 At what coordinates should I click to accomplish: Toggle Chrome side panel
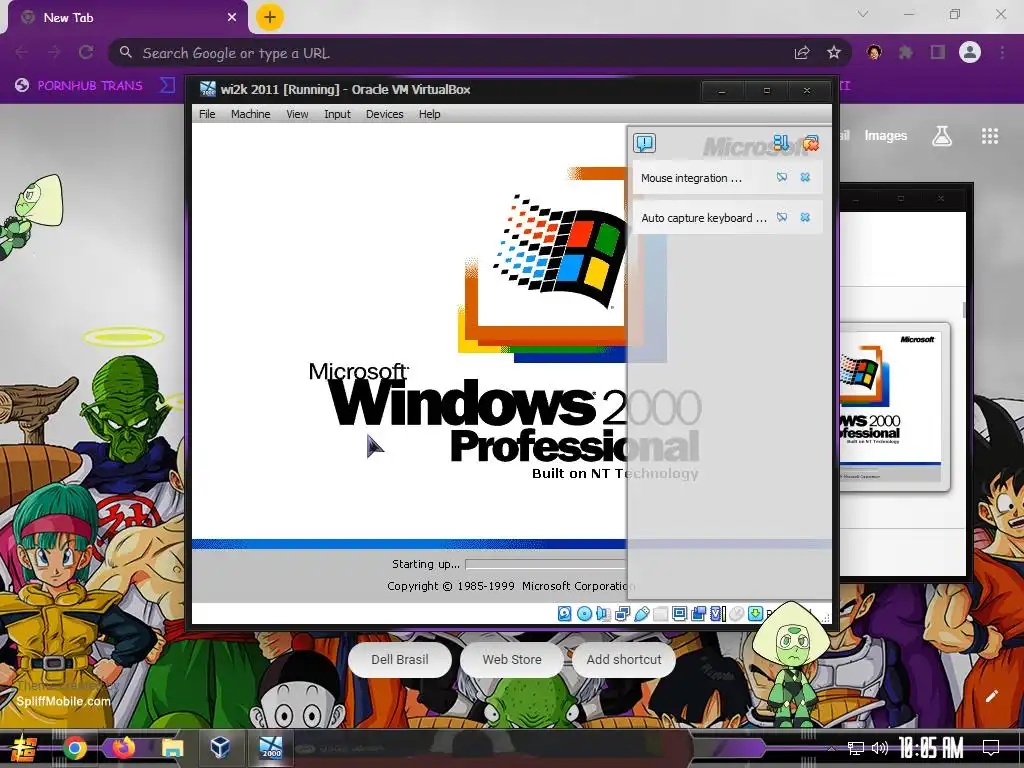(x=938, y=52)
